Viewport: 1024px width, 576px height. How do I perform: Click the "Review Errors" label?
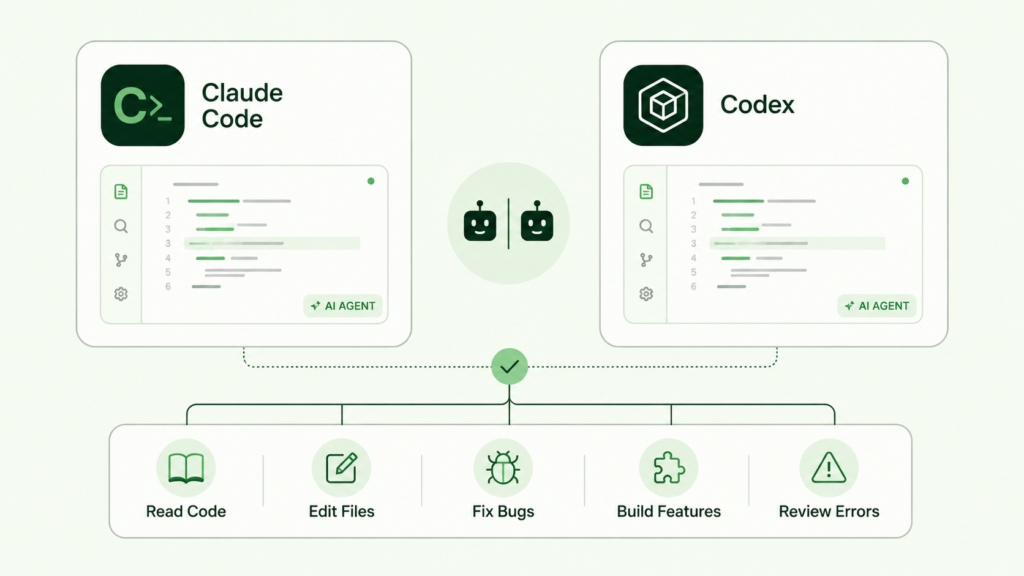(x=829, y=511)
